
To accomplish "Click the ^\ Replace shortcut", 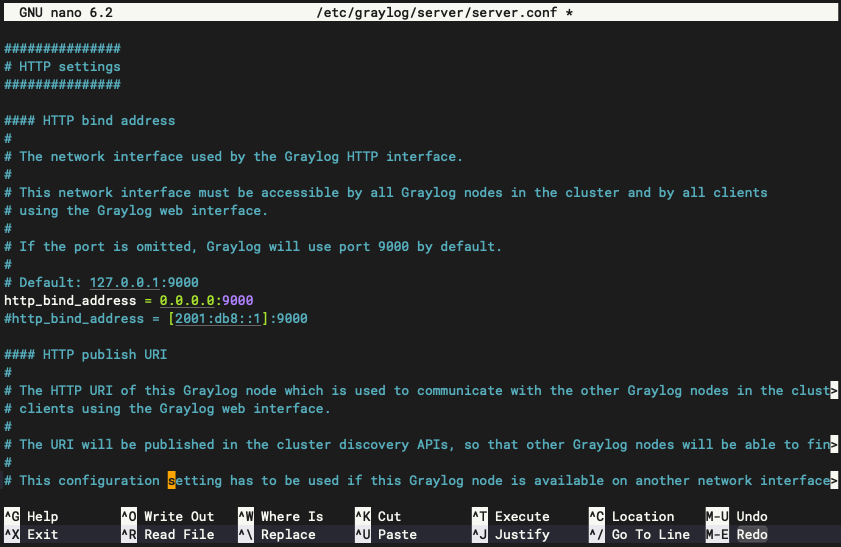I will tap(277, 535).
